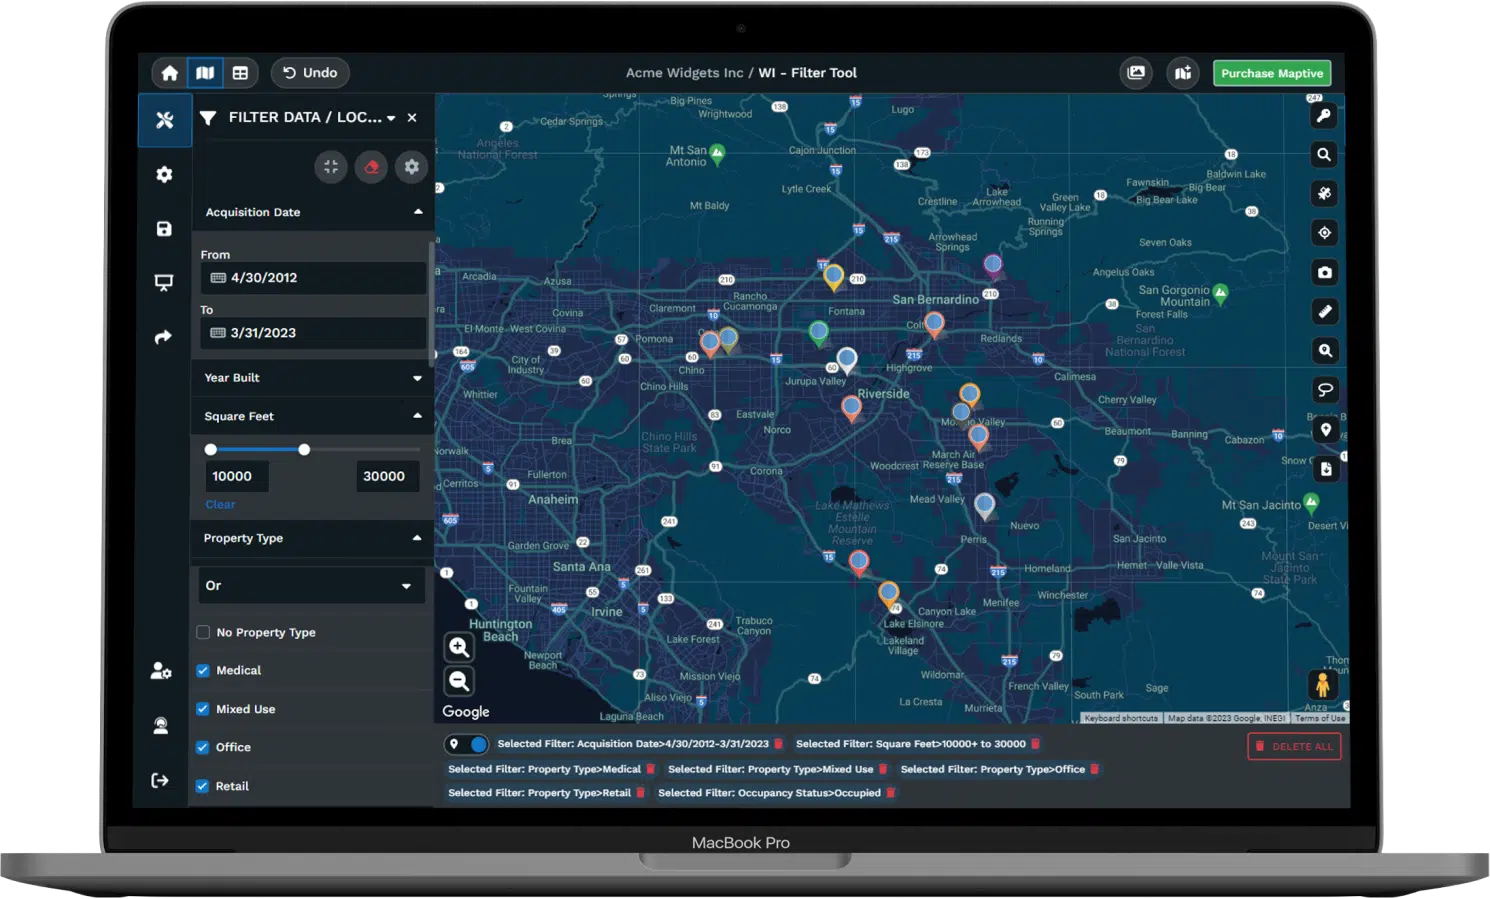Click the map zoom in magnifier
Viewport: 1490px width, 899px height.
[x=459, y=647]
